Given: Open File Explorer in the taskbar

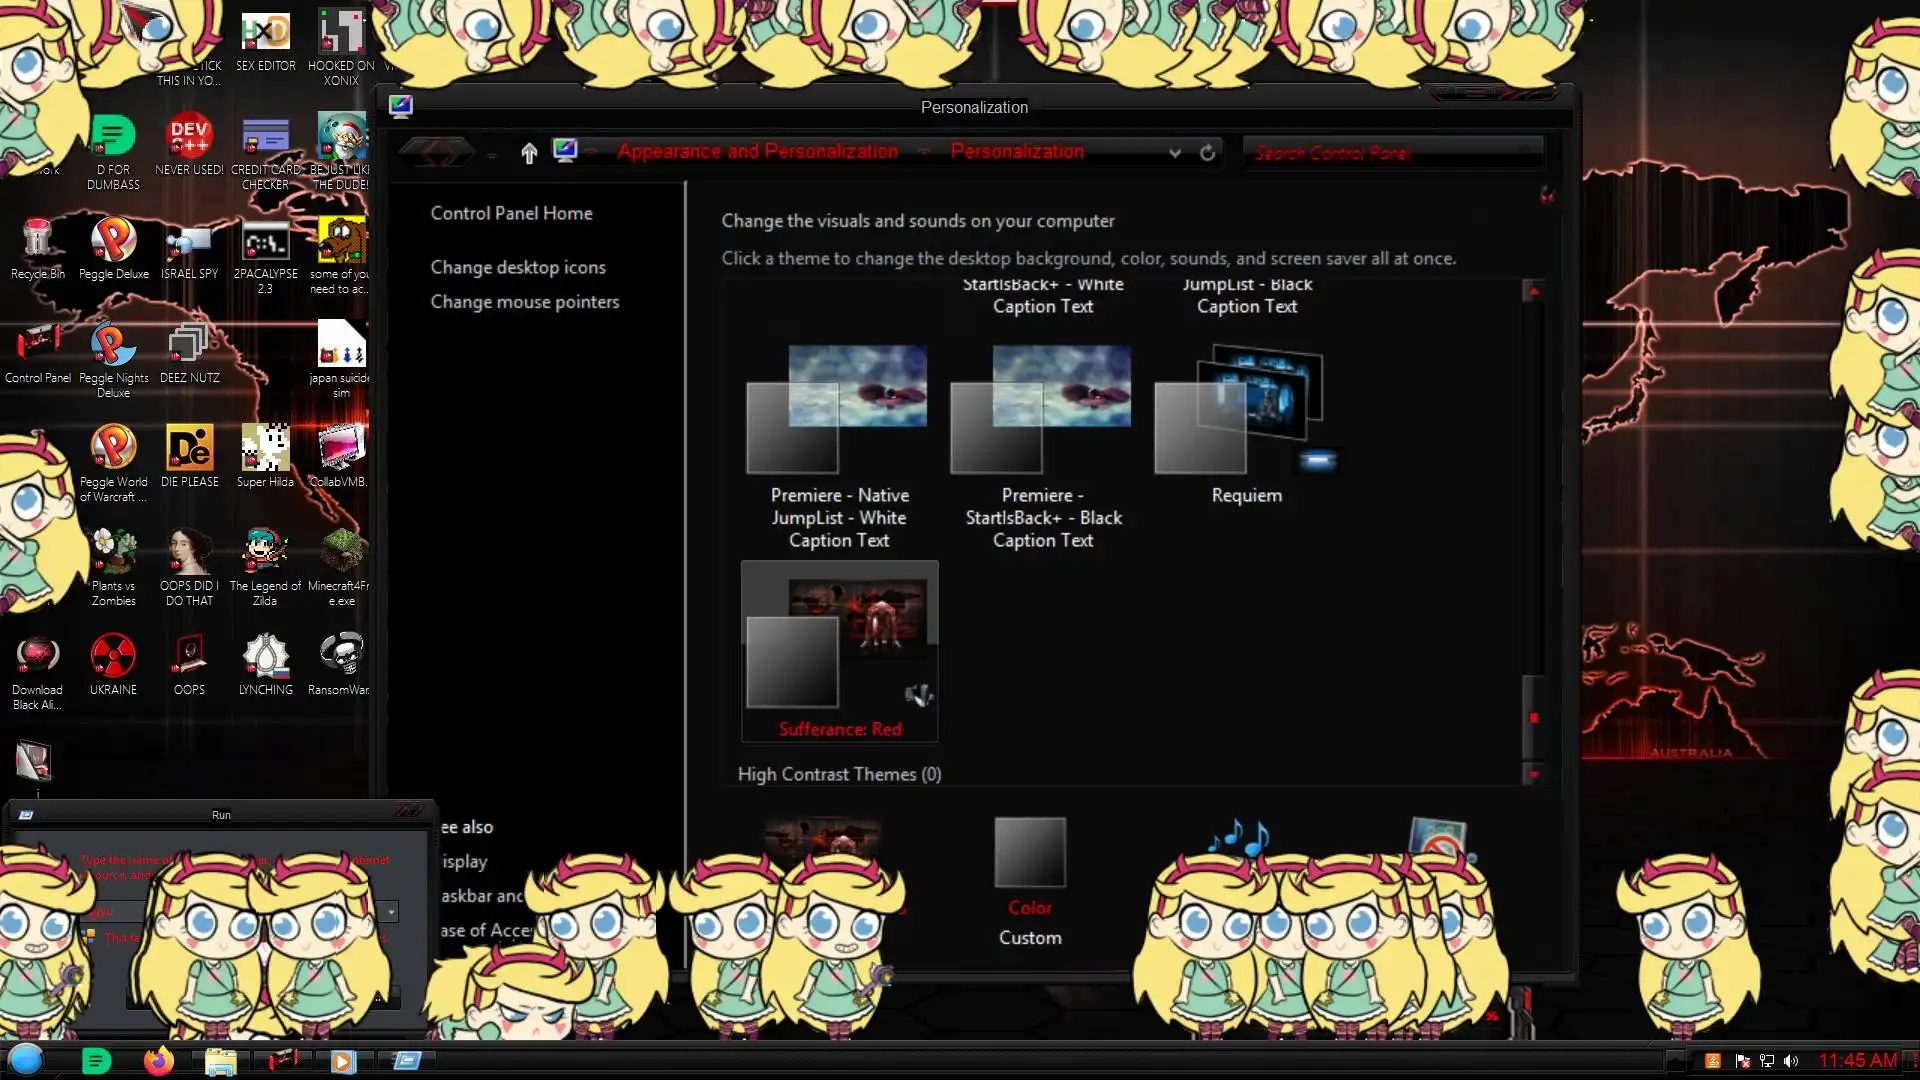Looking at the screenshot, I should [220, 1061].
